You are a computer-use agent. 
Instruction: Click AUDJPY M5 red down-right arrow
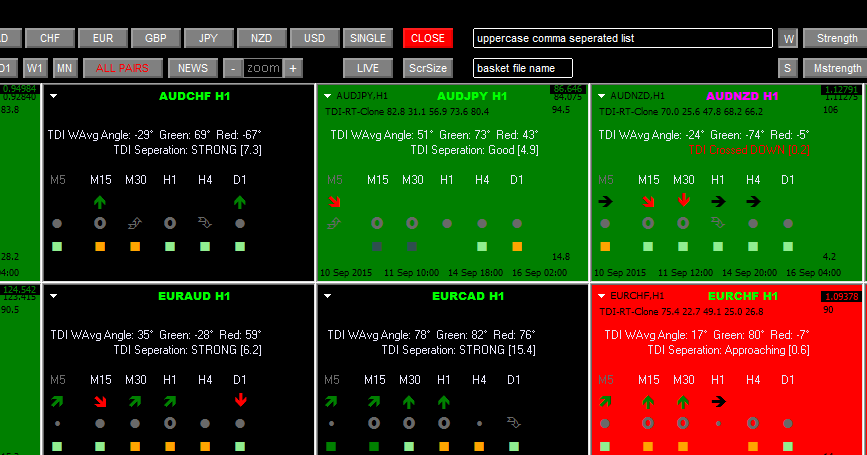tap(334, 202)
